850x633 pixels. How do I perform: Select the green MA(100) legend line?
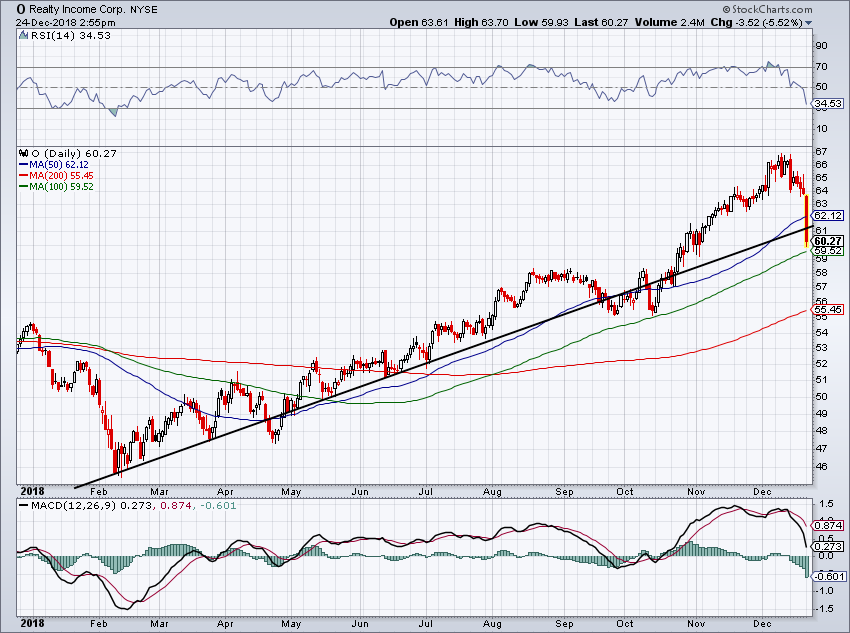click(x=23, y=186)
